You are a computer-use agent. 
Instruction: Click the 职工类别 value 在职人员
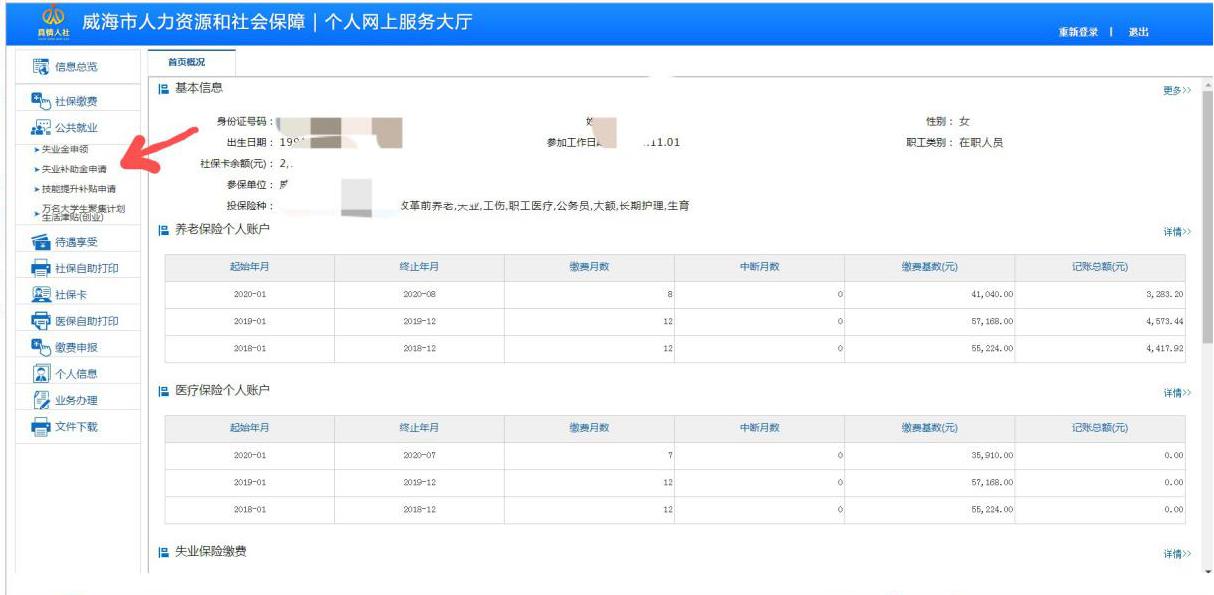(x=981, y=143)
